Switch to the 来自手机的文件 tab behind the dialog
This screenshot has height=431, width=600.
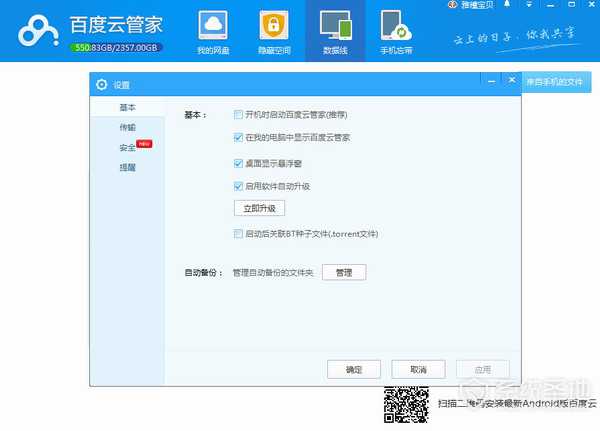(554, 82)
